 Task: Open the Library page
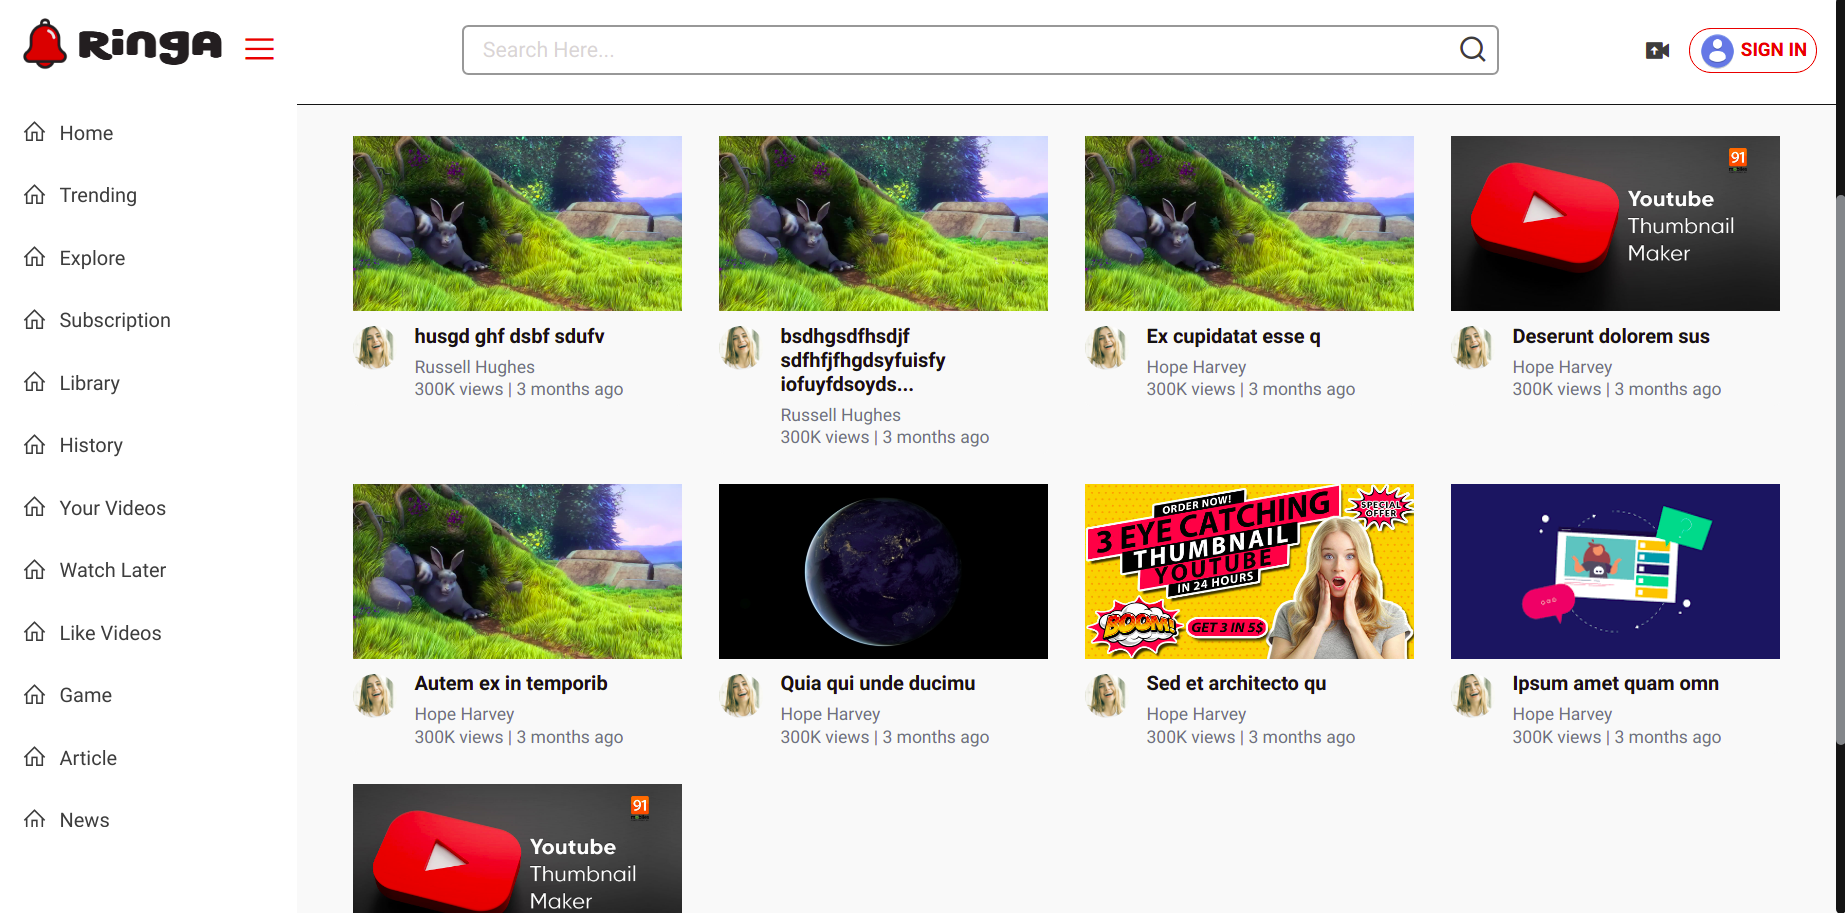90,383
